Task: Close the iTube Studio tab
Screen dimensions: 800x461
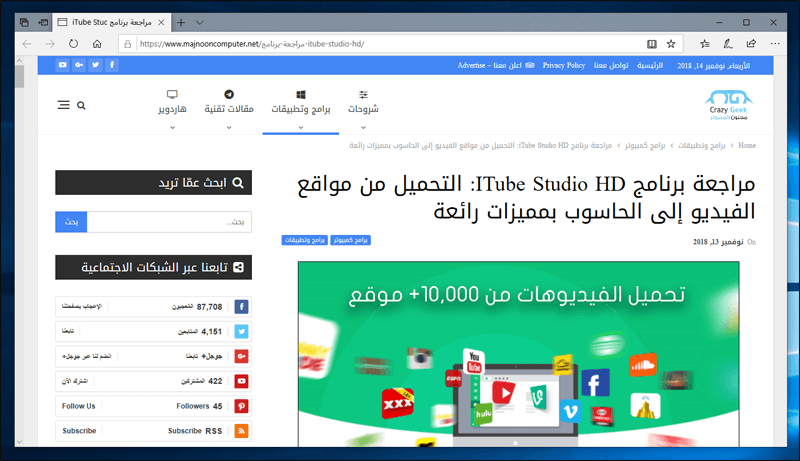Action: 161,22
